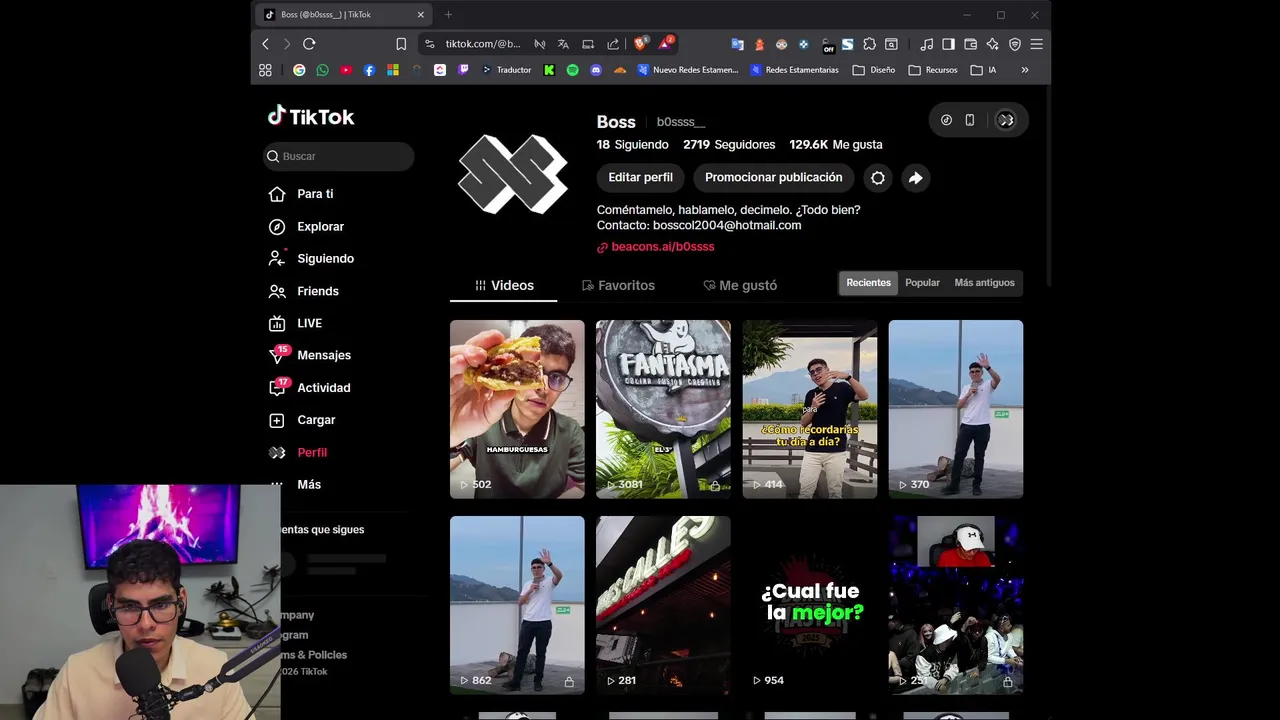Switch to Videos tab

click(x=504, y=285)
